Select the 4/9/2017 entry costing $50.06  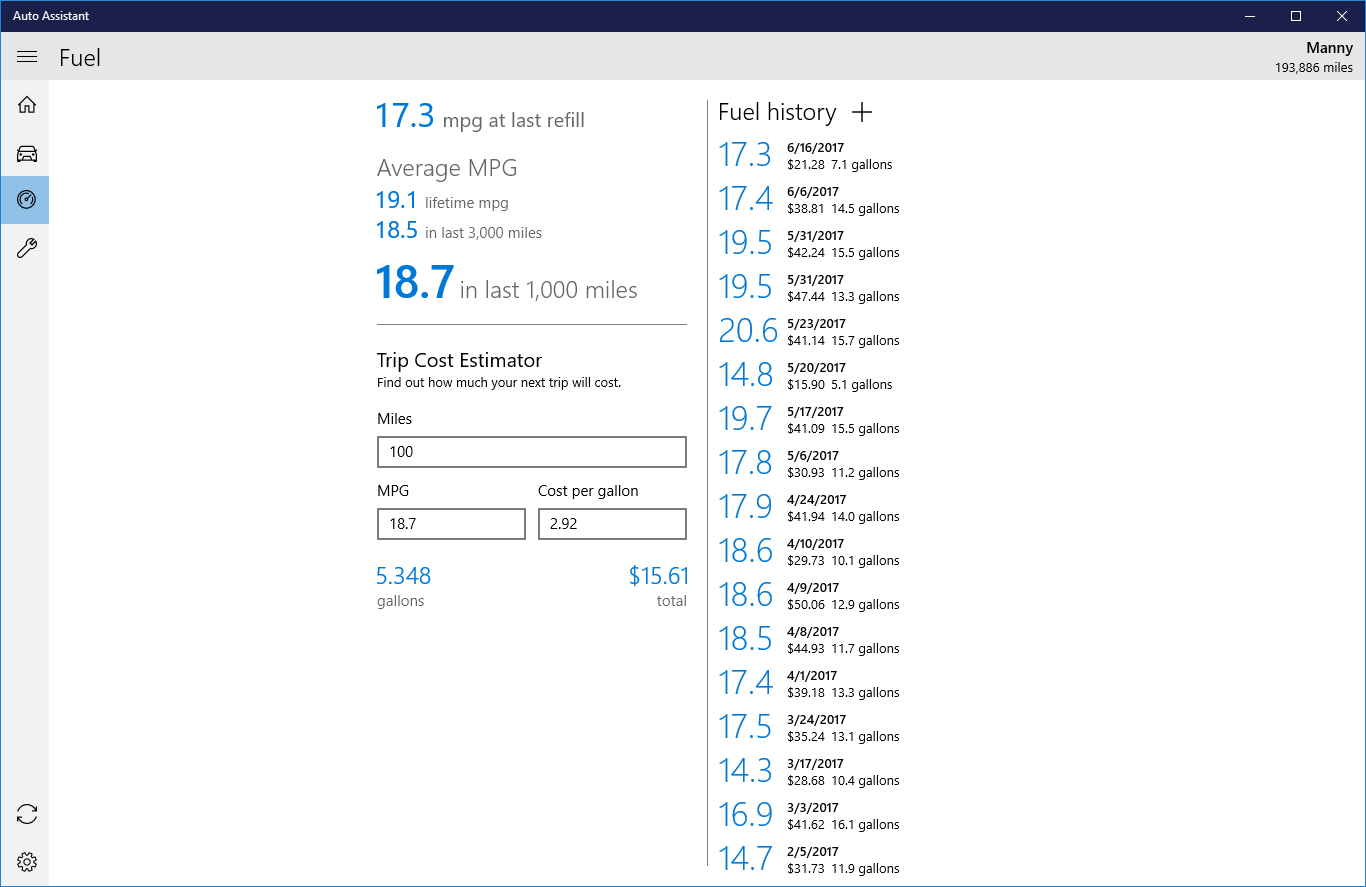809,595
